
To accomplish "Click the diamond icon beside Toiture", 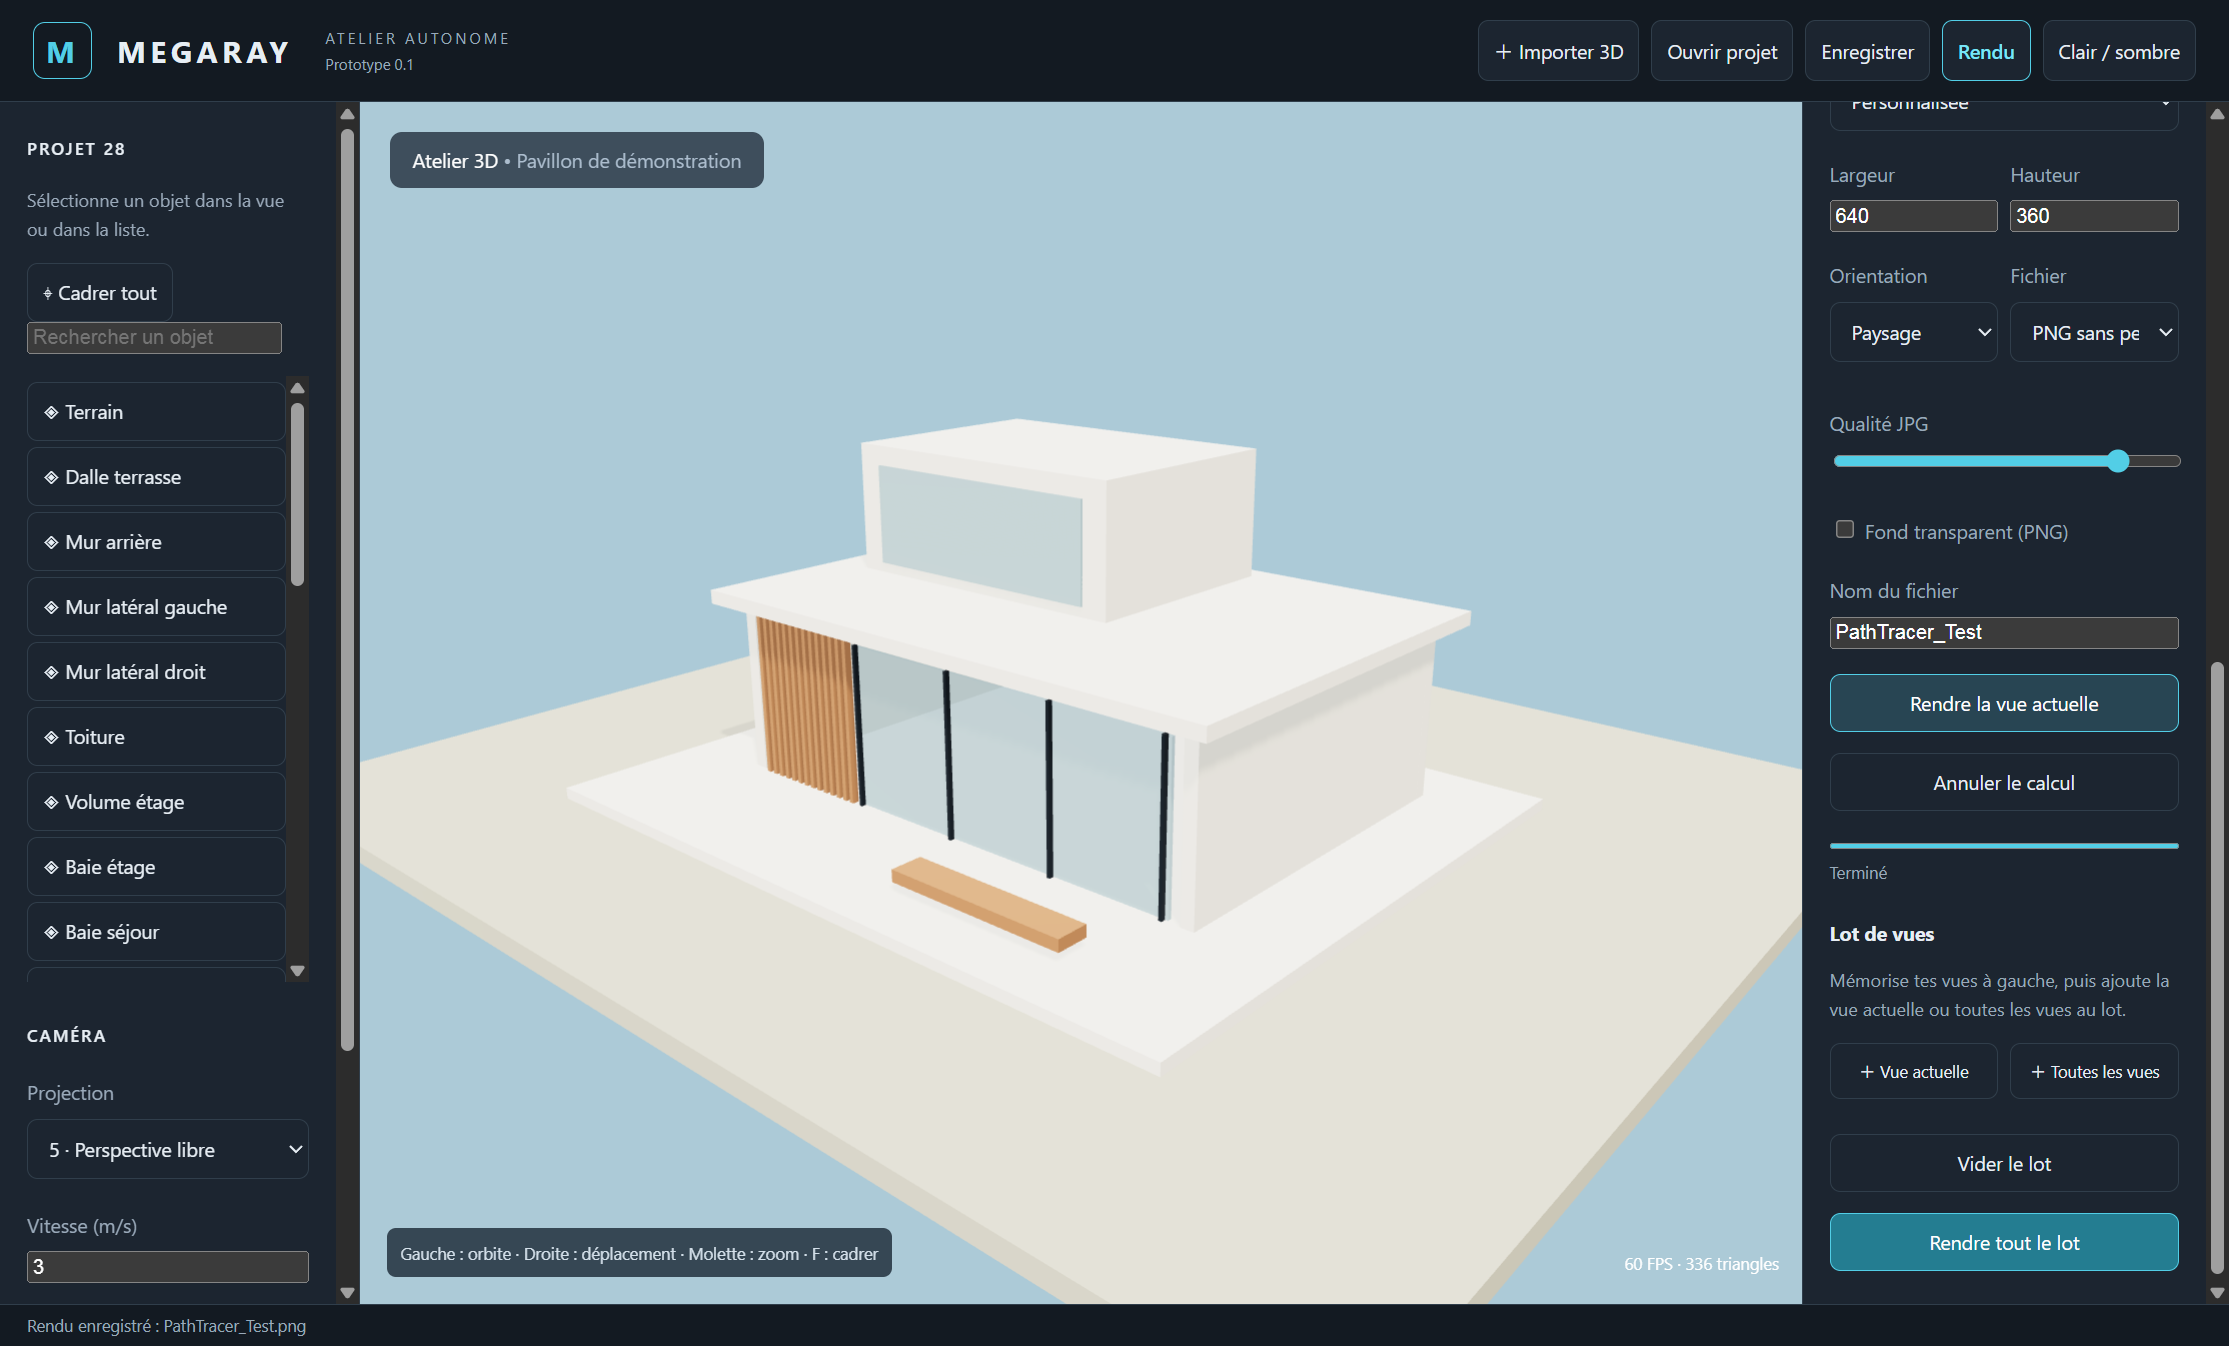I will point(51,737).
